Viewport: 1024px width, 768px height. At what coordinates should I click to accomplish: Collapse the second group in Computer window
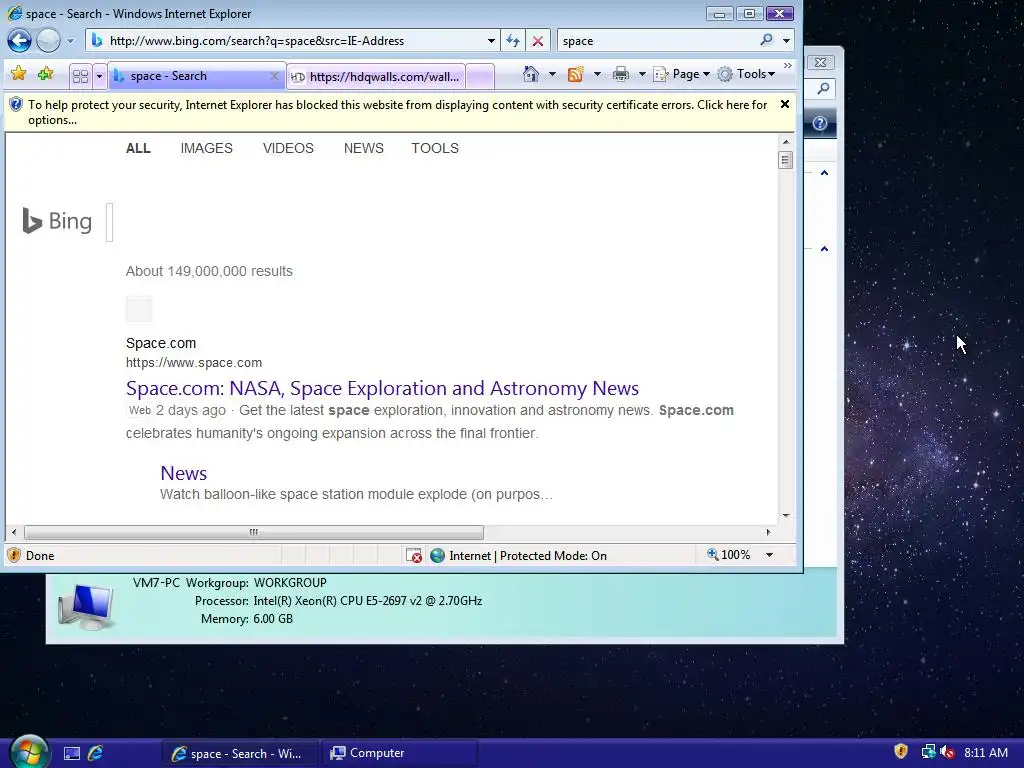(x=824, y=249)
